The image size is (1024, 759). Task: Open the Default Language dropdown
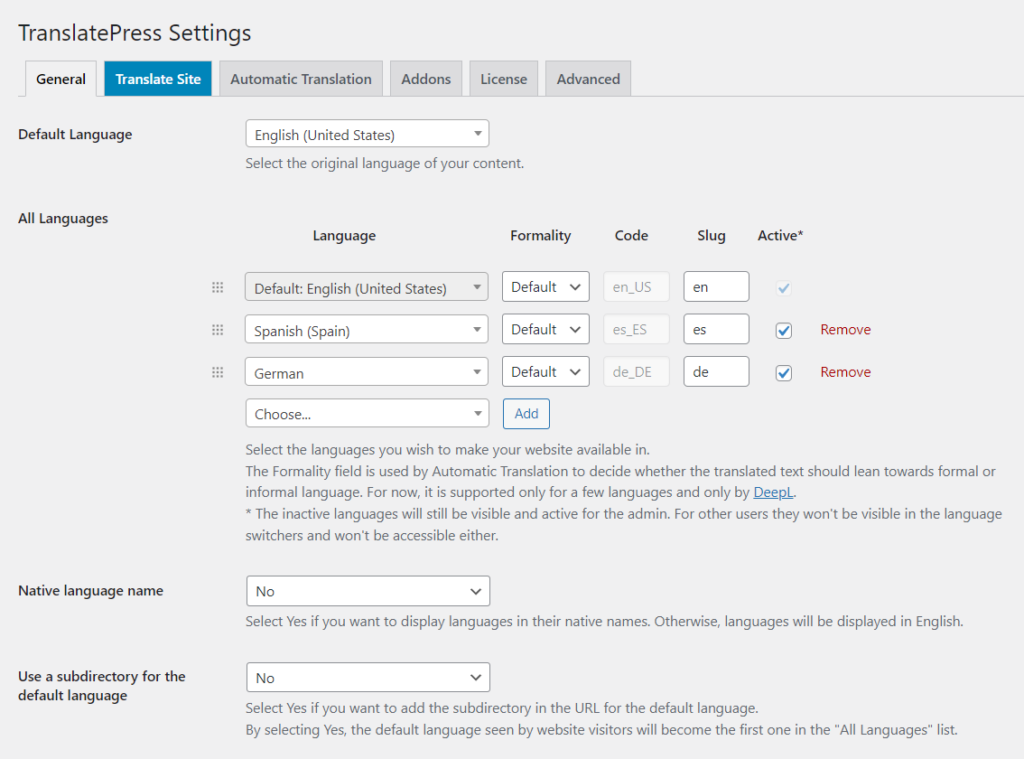pos(366,133)
